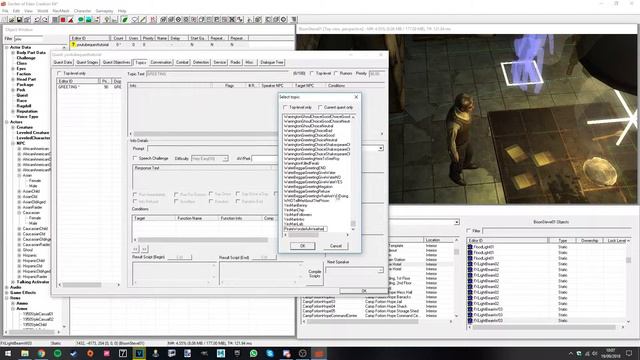
Task: Click the Open plugin folder toolbar icon
Action: click(x=11, y=20)
